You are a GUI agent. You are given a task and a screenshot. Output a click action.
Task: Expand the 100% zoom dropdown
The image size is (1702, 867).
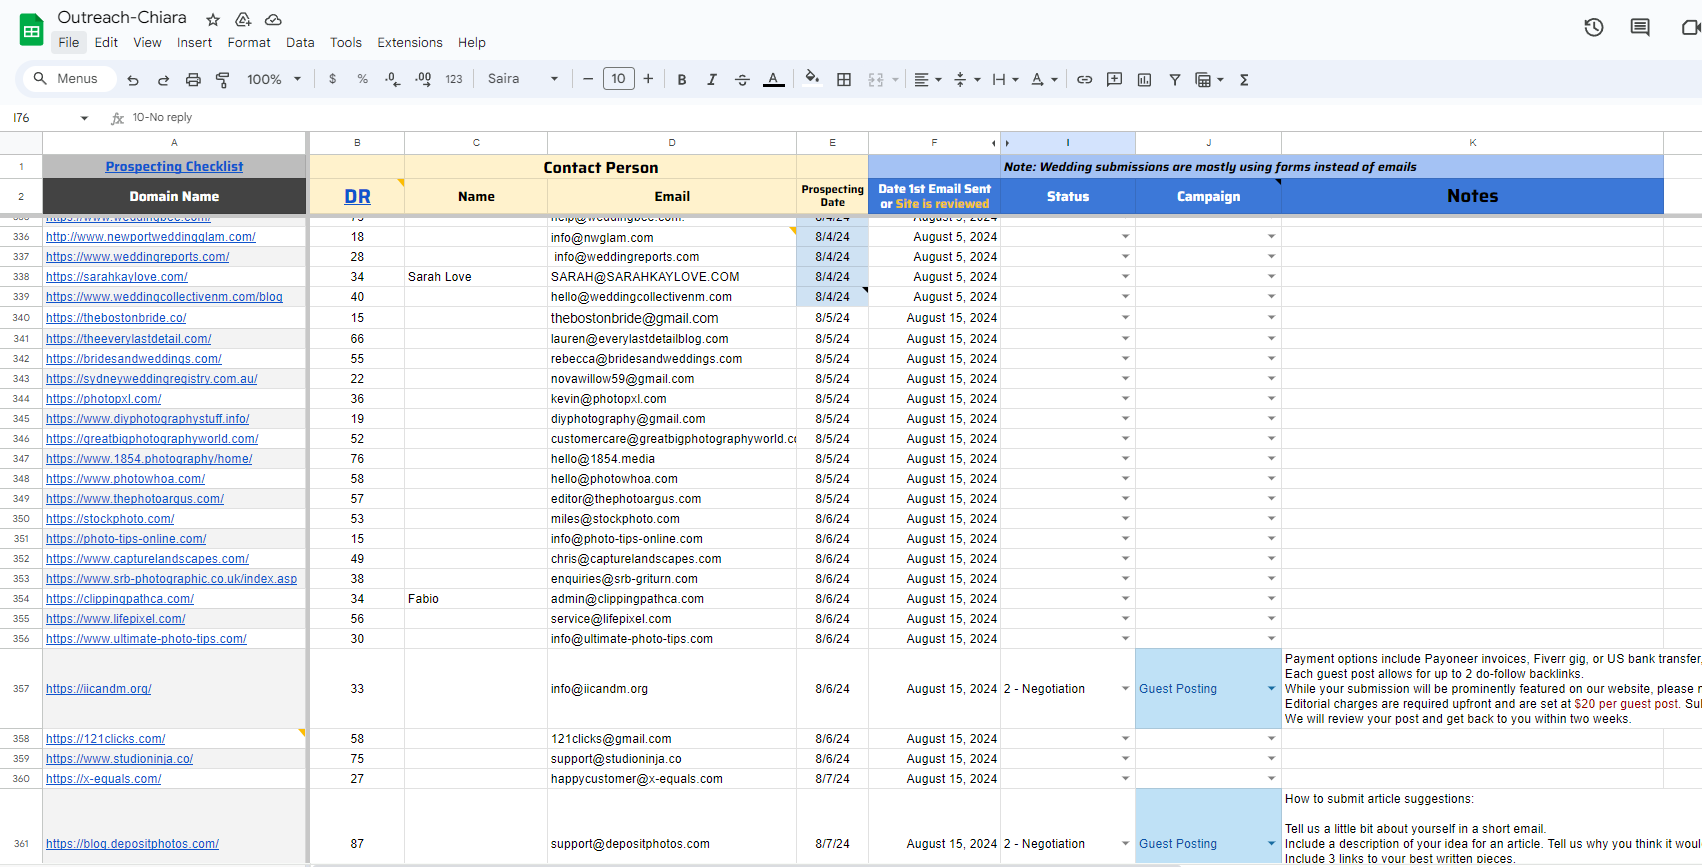[x=274, y=80]
